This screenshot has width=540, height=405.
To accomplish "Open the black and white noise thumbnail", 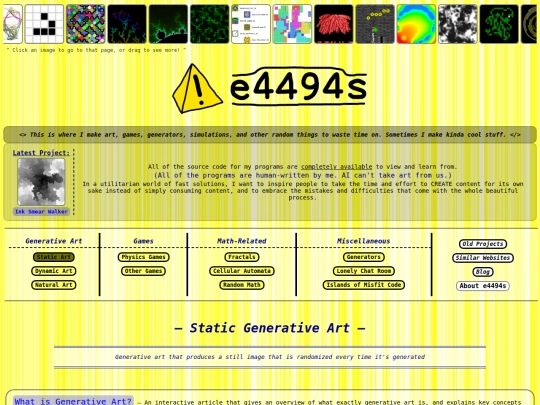I will (x=457, y=24).
